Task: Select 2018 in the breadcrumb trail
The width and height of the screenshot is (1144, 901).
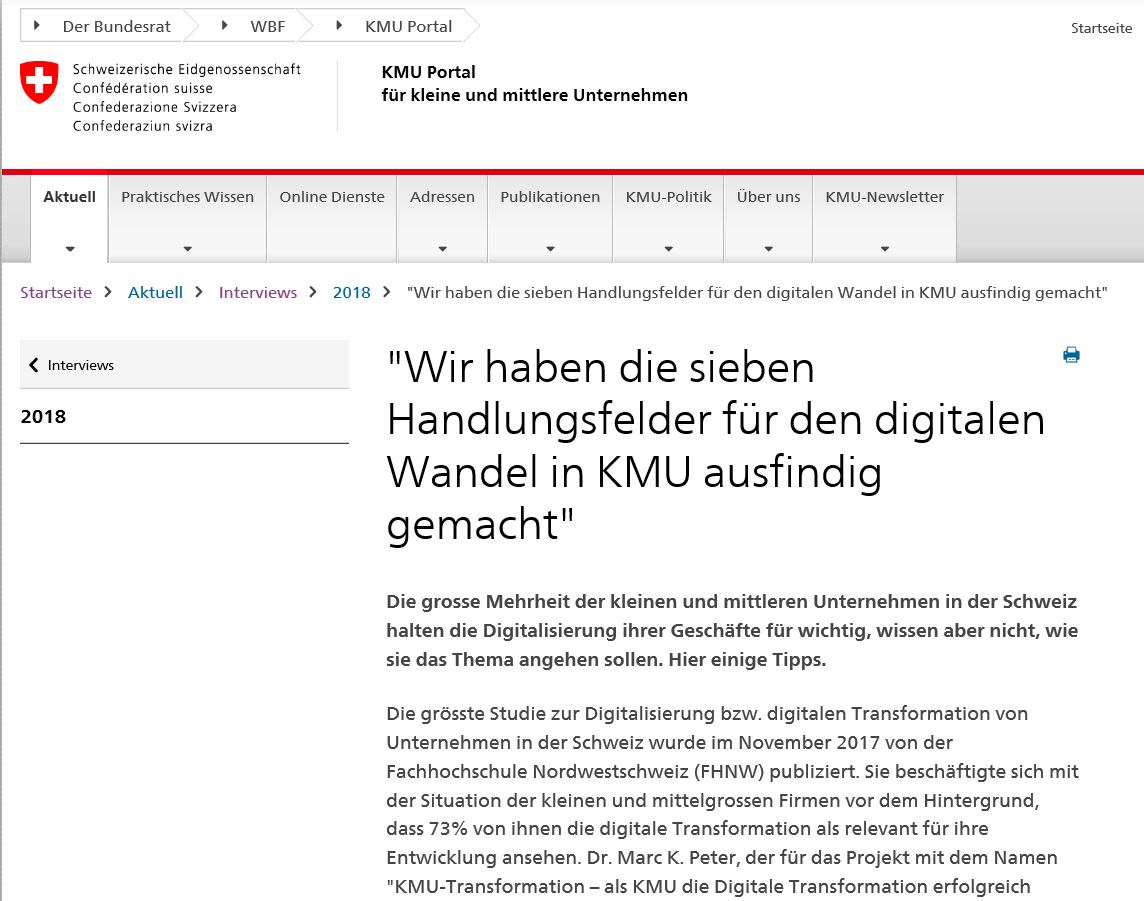Action: click(351, 292)
